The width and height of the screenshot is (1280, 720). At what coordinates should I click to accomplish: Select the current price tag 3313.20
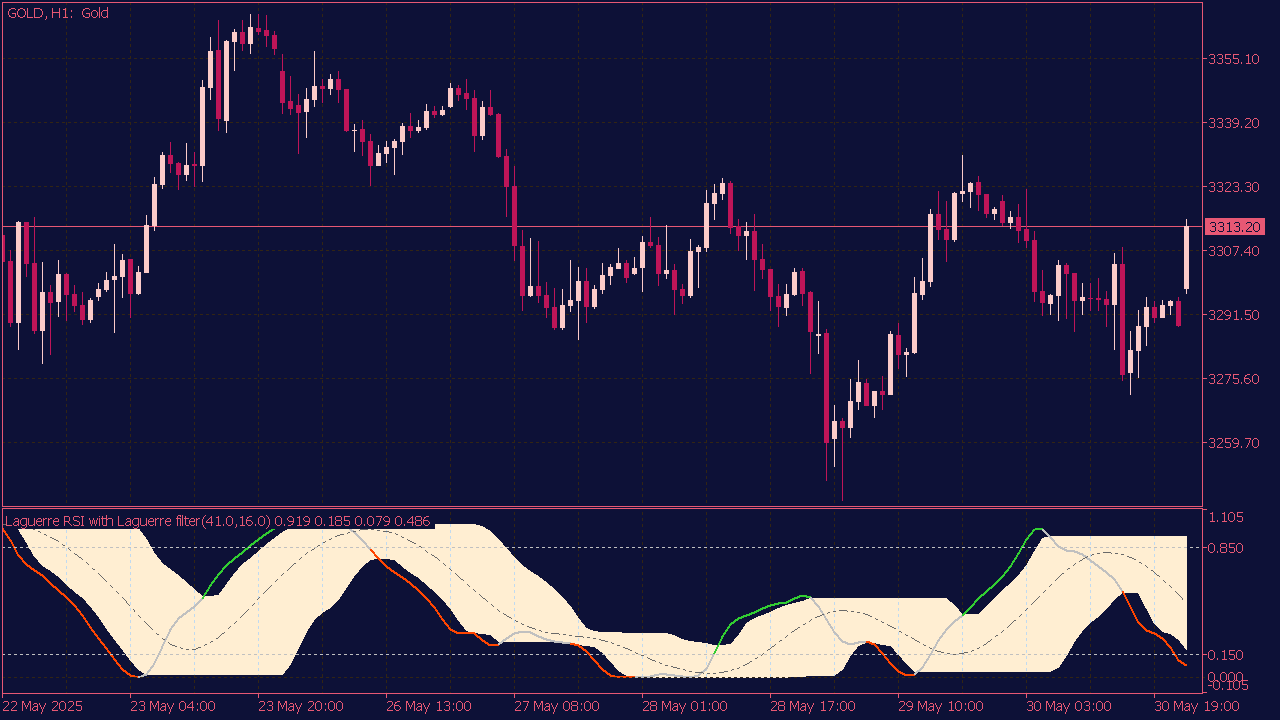(x=1235, y=227)
